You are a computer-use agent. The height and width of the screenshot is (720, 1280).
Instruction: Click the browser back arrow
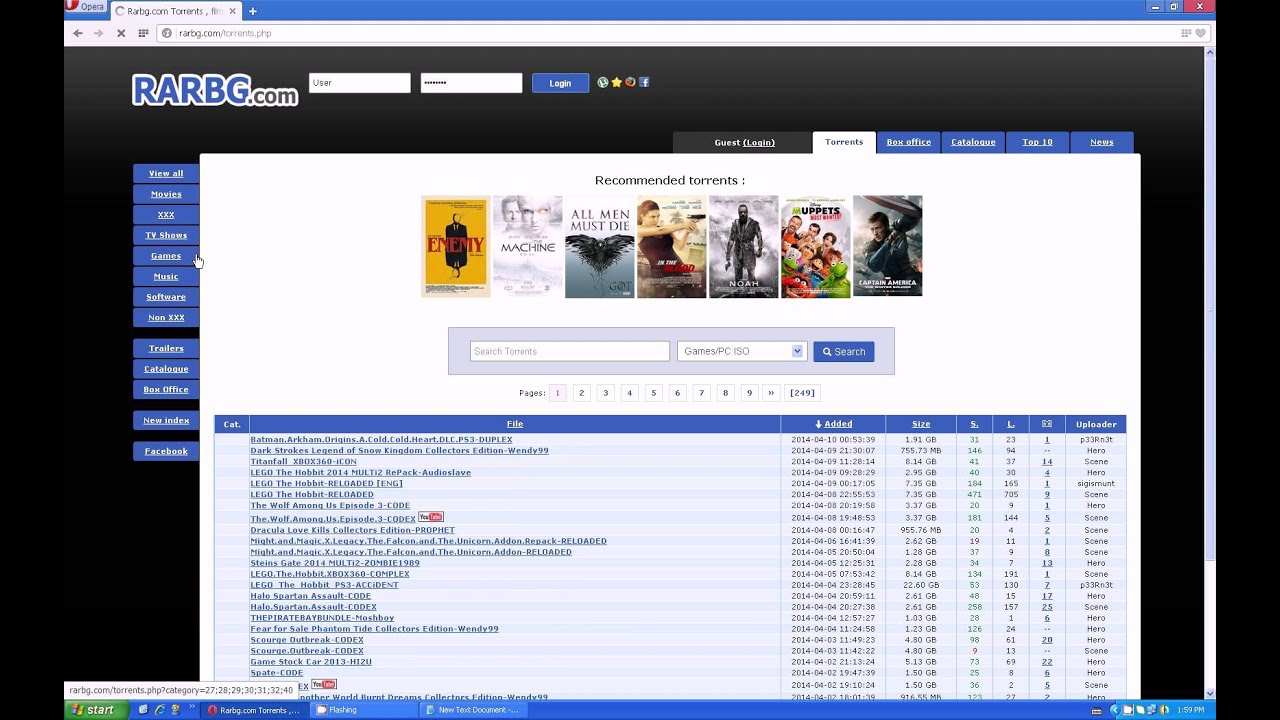78,33
